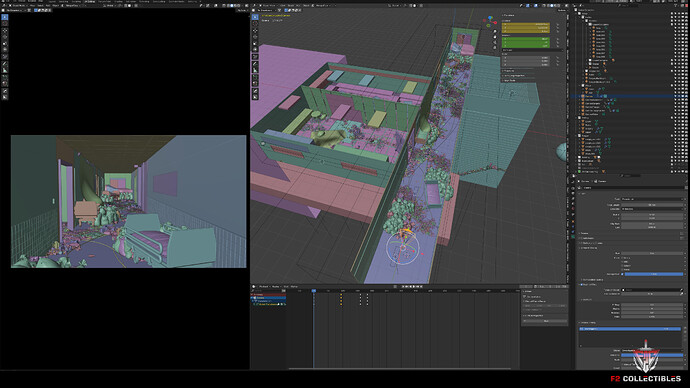Select the highlighted blue channel row in timeline
The height and width of the screenshot is (388, 690).
click(269, 298)
